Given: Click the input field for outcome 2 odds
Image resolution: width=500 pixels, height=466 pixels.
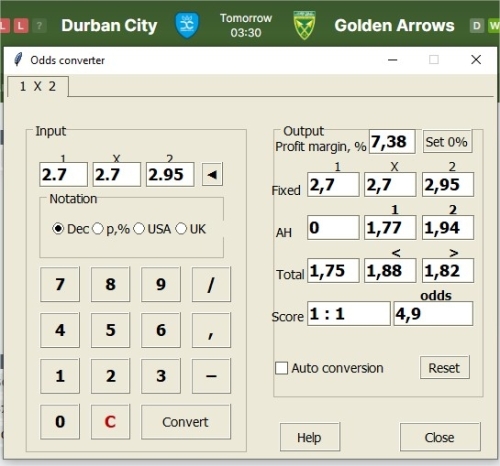Looking at the screenshot, I should tap(170, 174).
